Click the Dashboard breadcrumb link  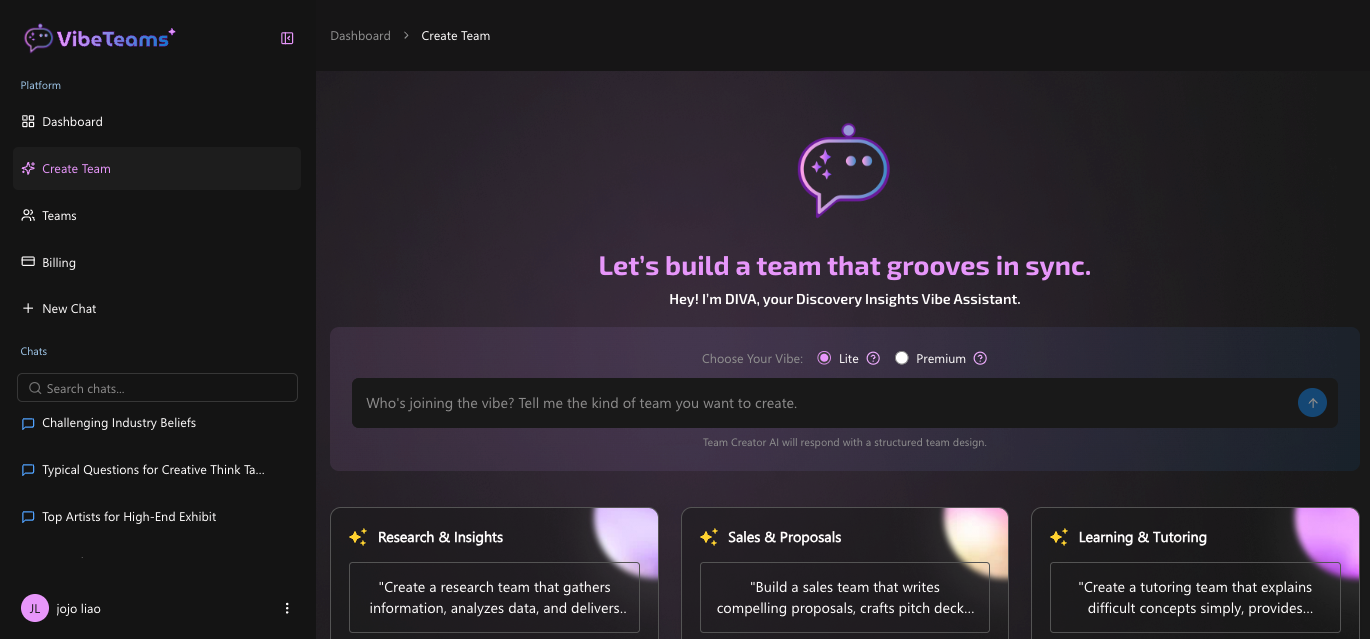[x=360, y=35]
